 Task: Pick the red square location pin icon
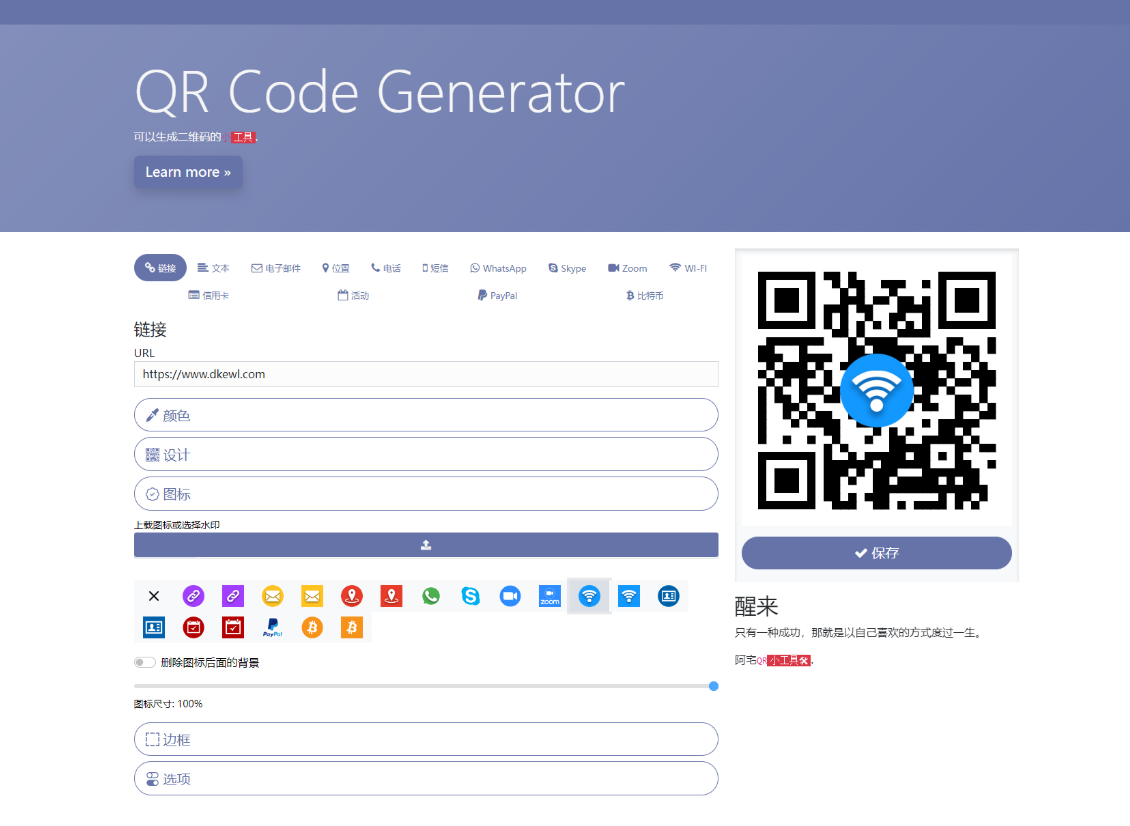[x=391, y=596]
